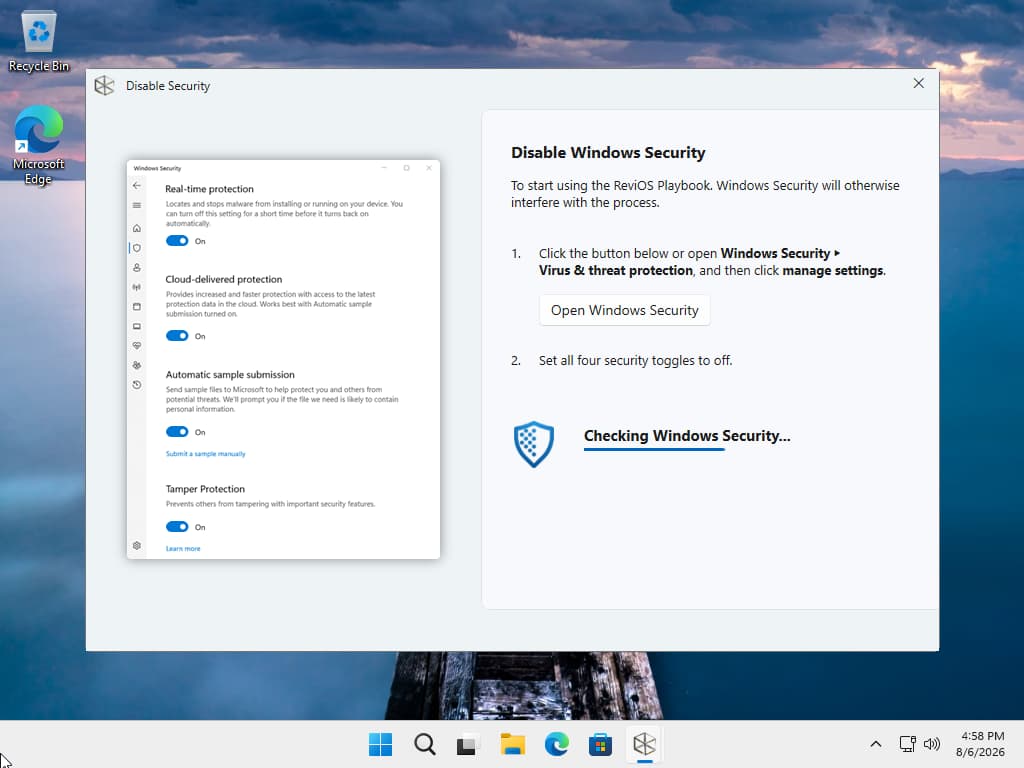The image size is (1024, 768).
Task: Click the 'Set all four security toggles to off' step
Action: click(x=635, y=360)
